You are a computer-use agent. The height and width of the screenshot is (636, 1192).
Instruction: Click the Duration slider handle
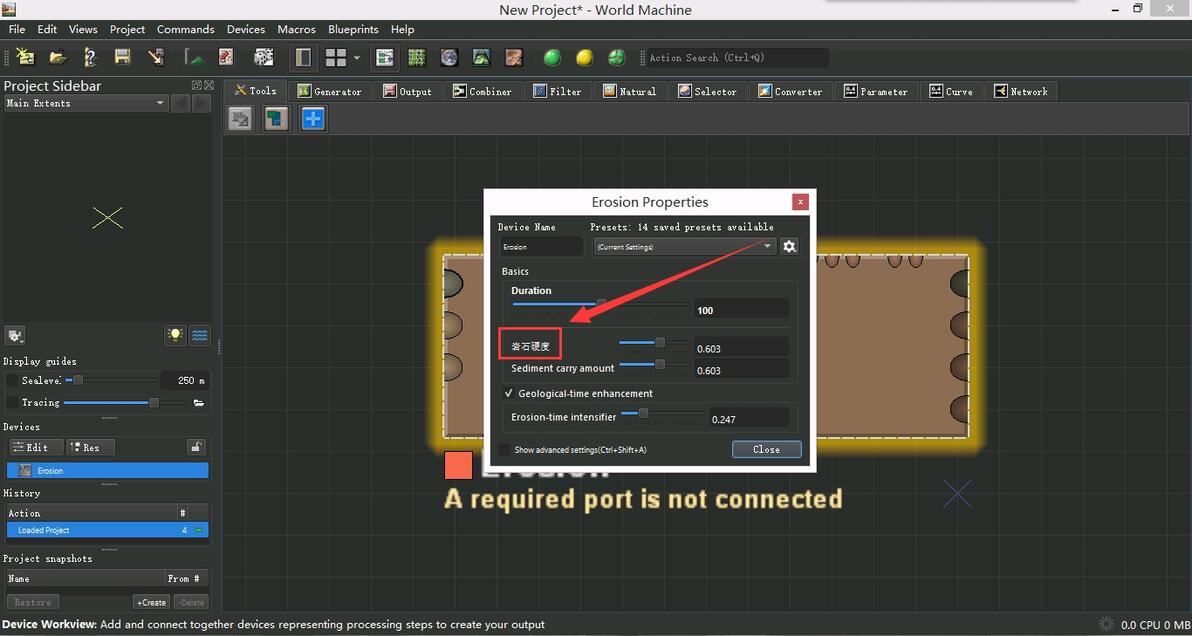tap(602, 303)
